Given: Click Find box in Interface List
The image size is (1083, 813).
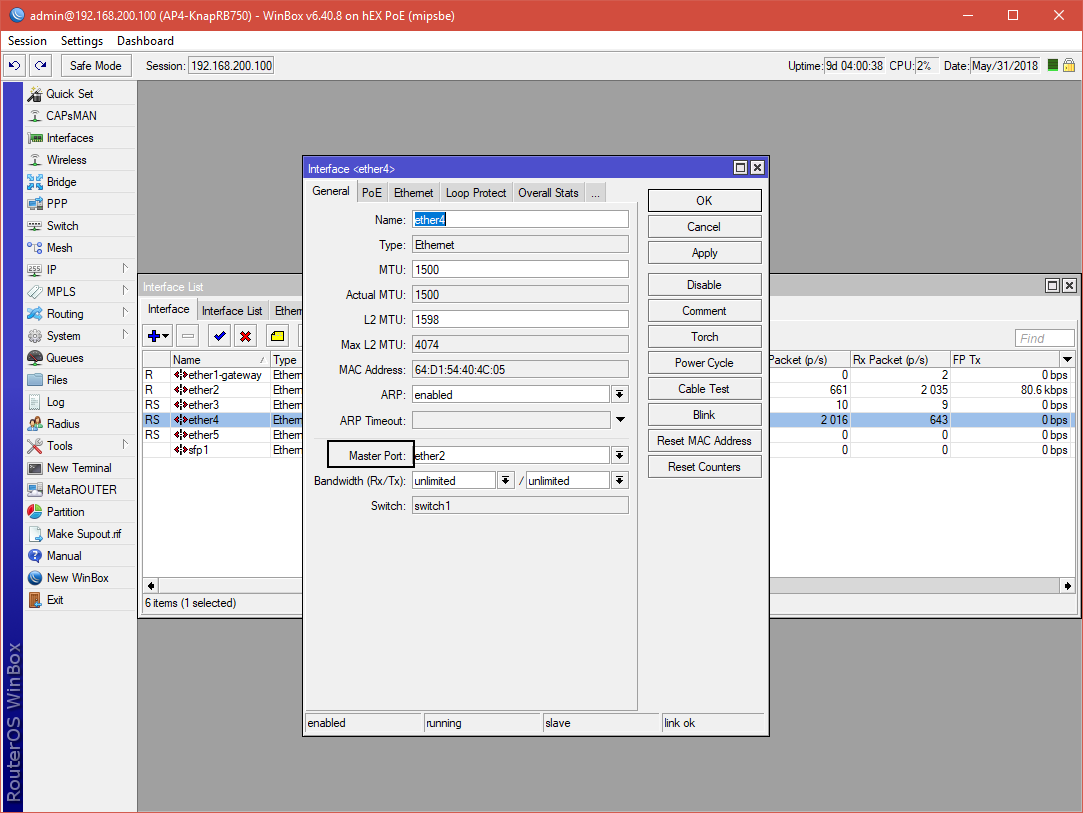Looking at the screenshot, I should (x=1044, y=338).
